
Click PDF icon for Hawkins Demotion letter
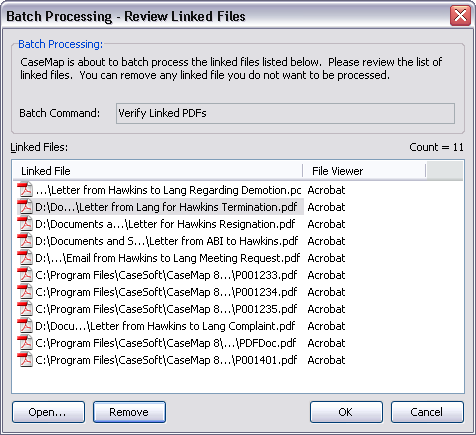tap(25, 190)
